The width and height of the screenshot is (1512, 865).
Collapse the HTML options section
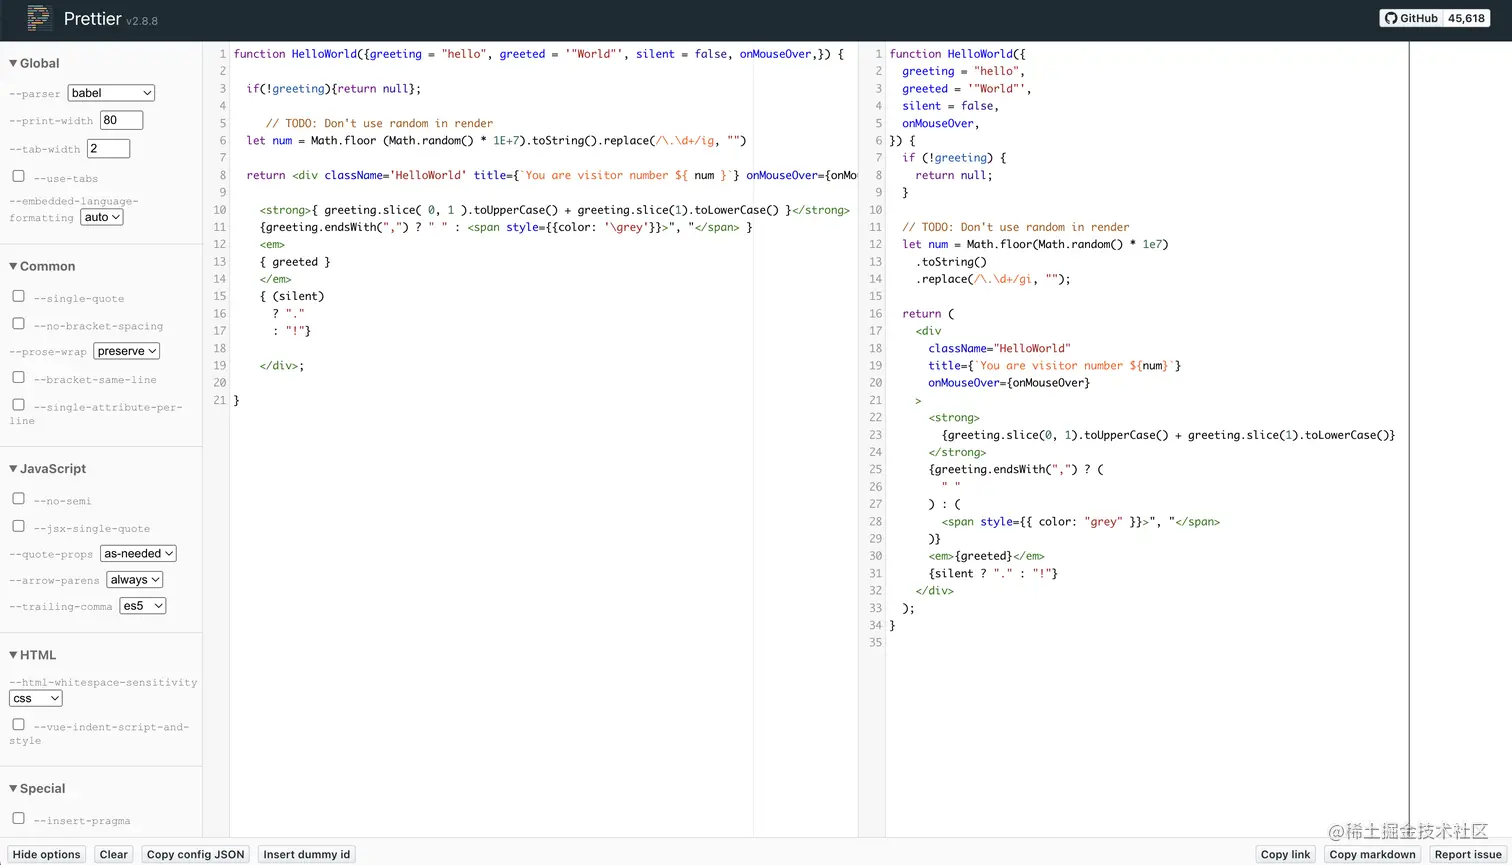point(33,655)
